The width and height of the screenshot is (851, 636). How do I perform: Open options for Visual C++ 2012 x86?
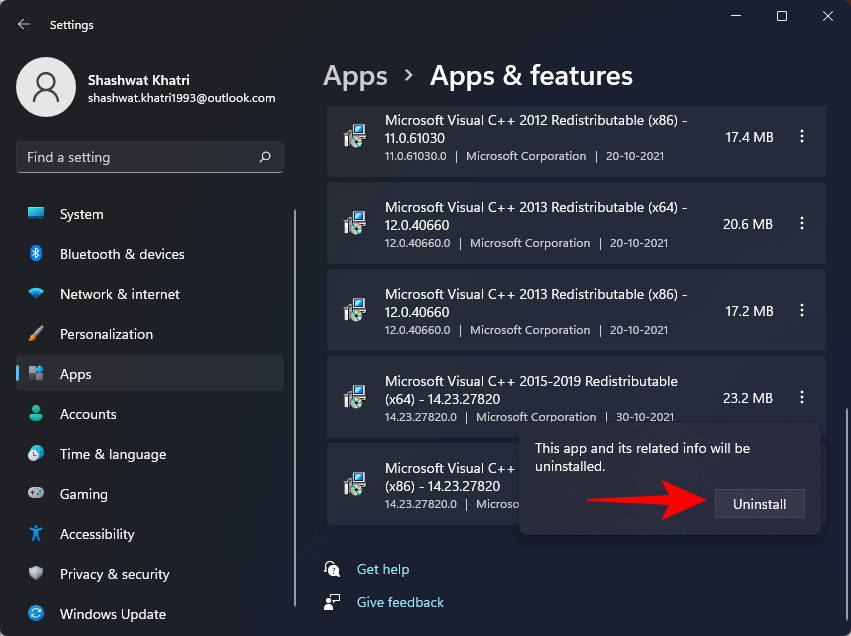pyautogui.click(x=802, y=137)
